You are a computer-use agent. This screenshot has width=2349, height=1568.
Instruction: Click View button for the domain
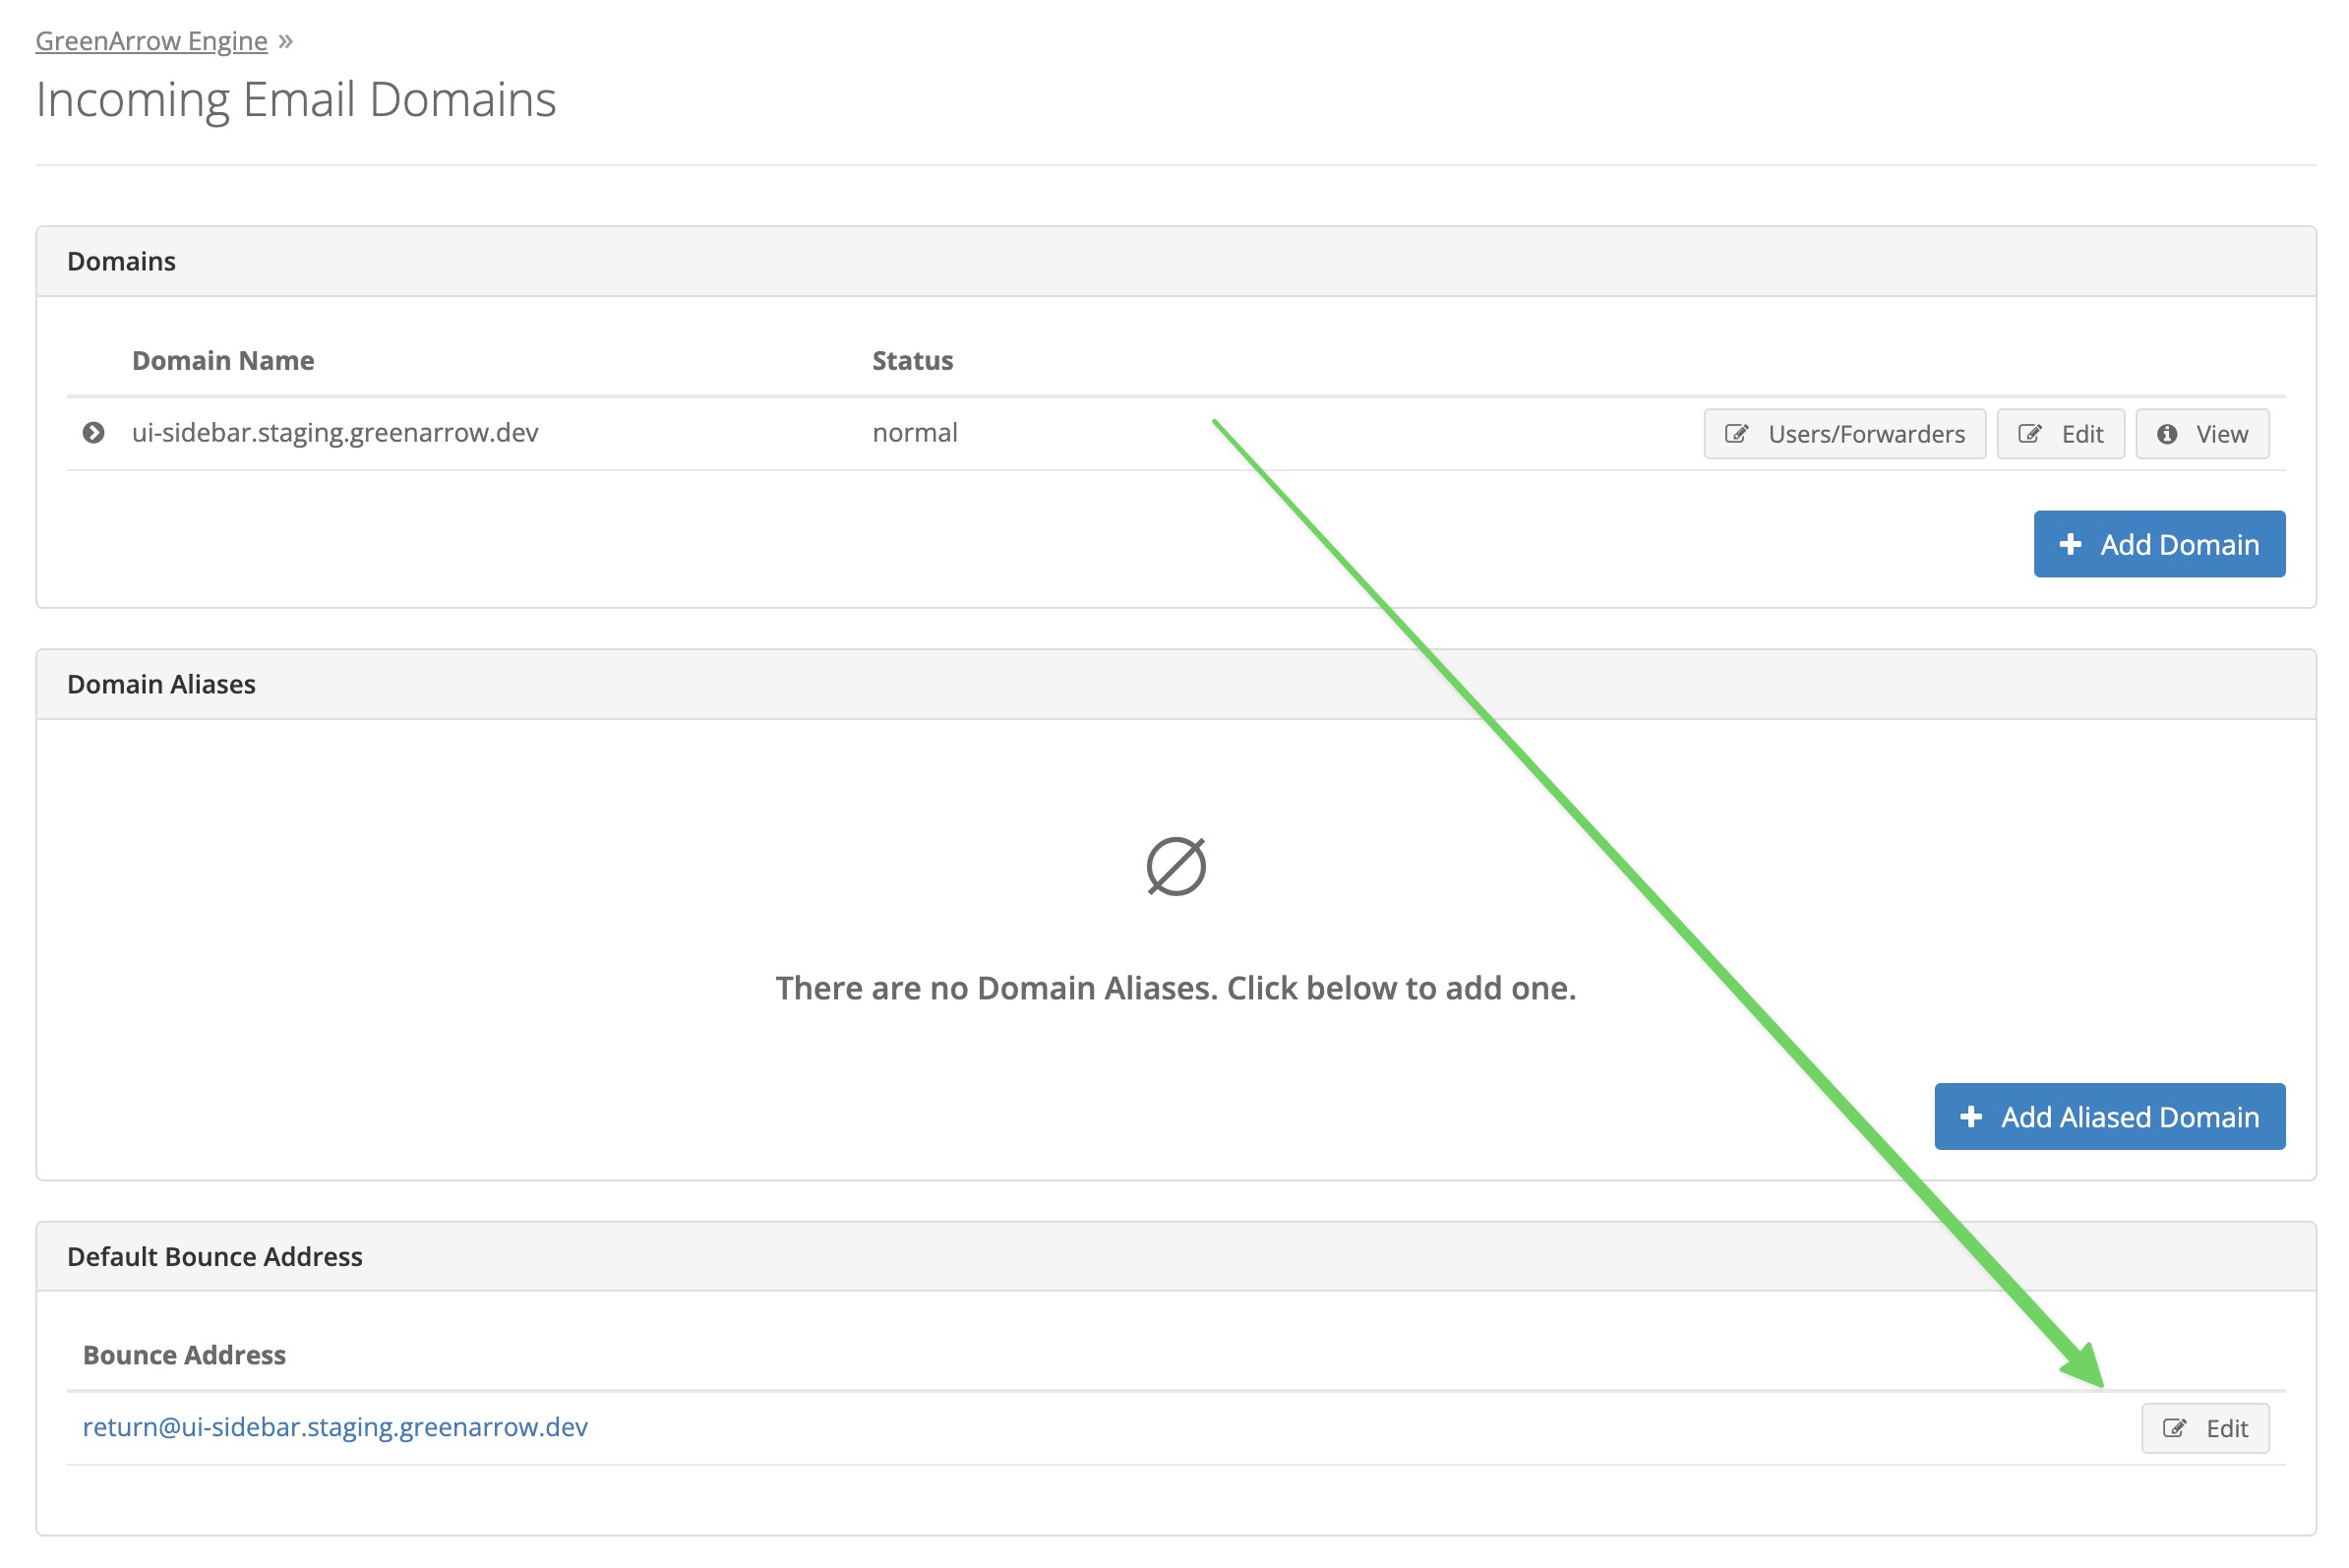click(x=2201, y=434)
